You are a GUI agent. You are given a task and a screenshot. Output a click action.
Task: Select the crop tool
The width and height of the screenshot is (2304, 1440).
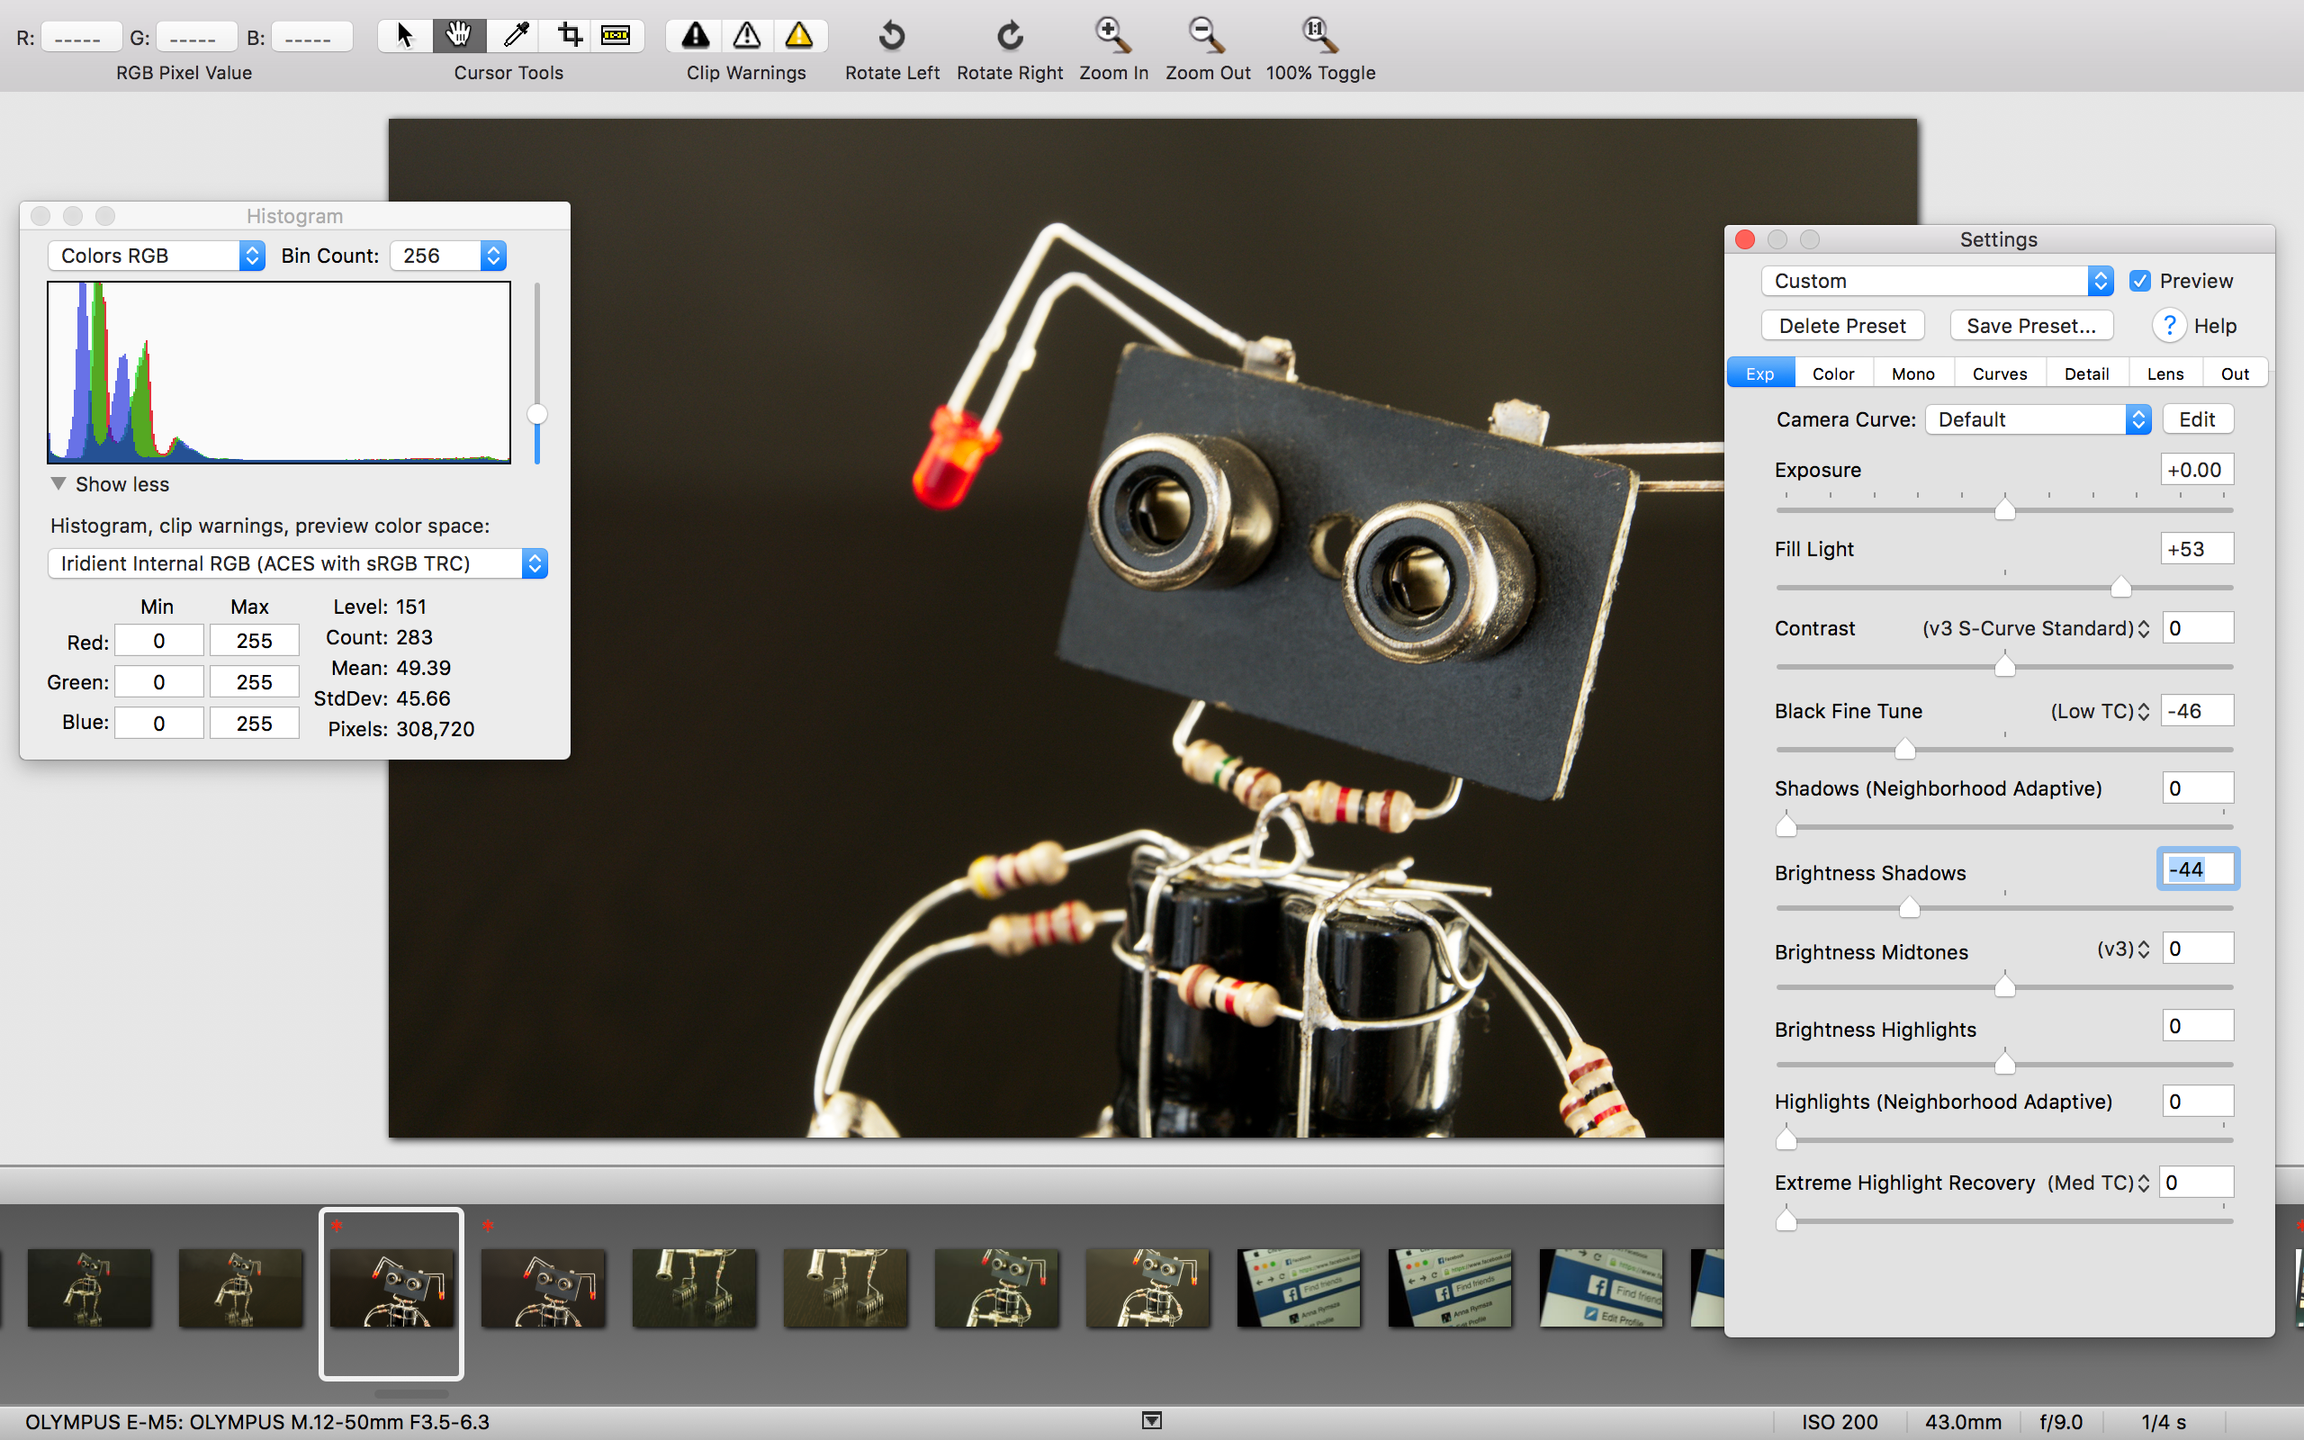pyautogui.click(x=569, y=36)
